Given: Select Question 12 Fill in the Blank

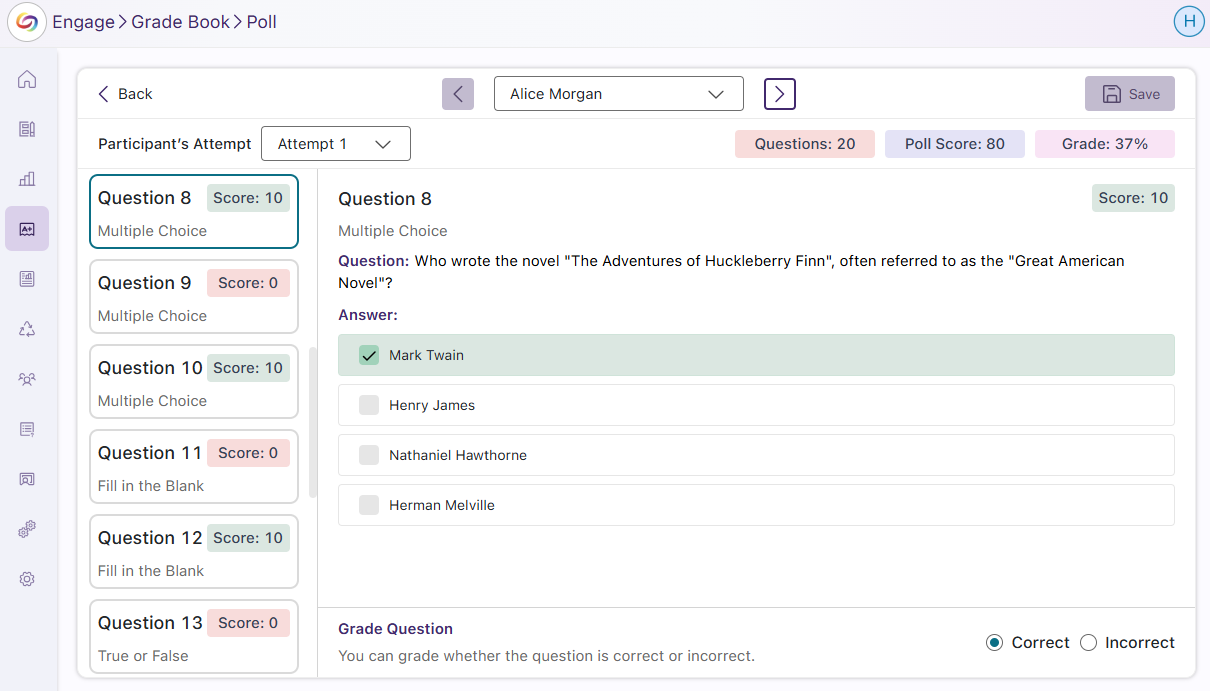Looking at the screenshot, I should (193, 552).
